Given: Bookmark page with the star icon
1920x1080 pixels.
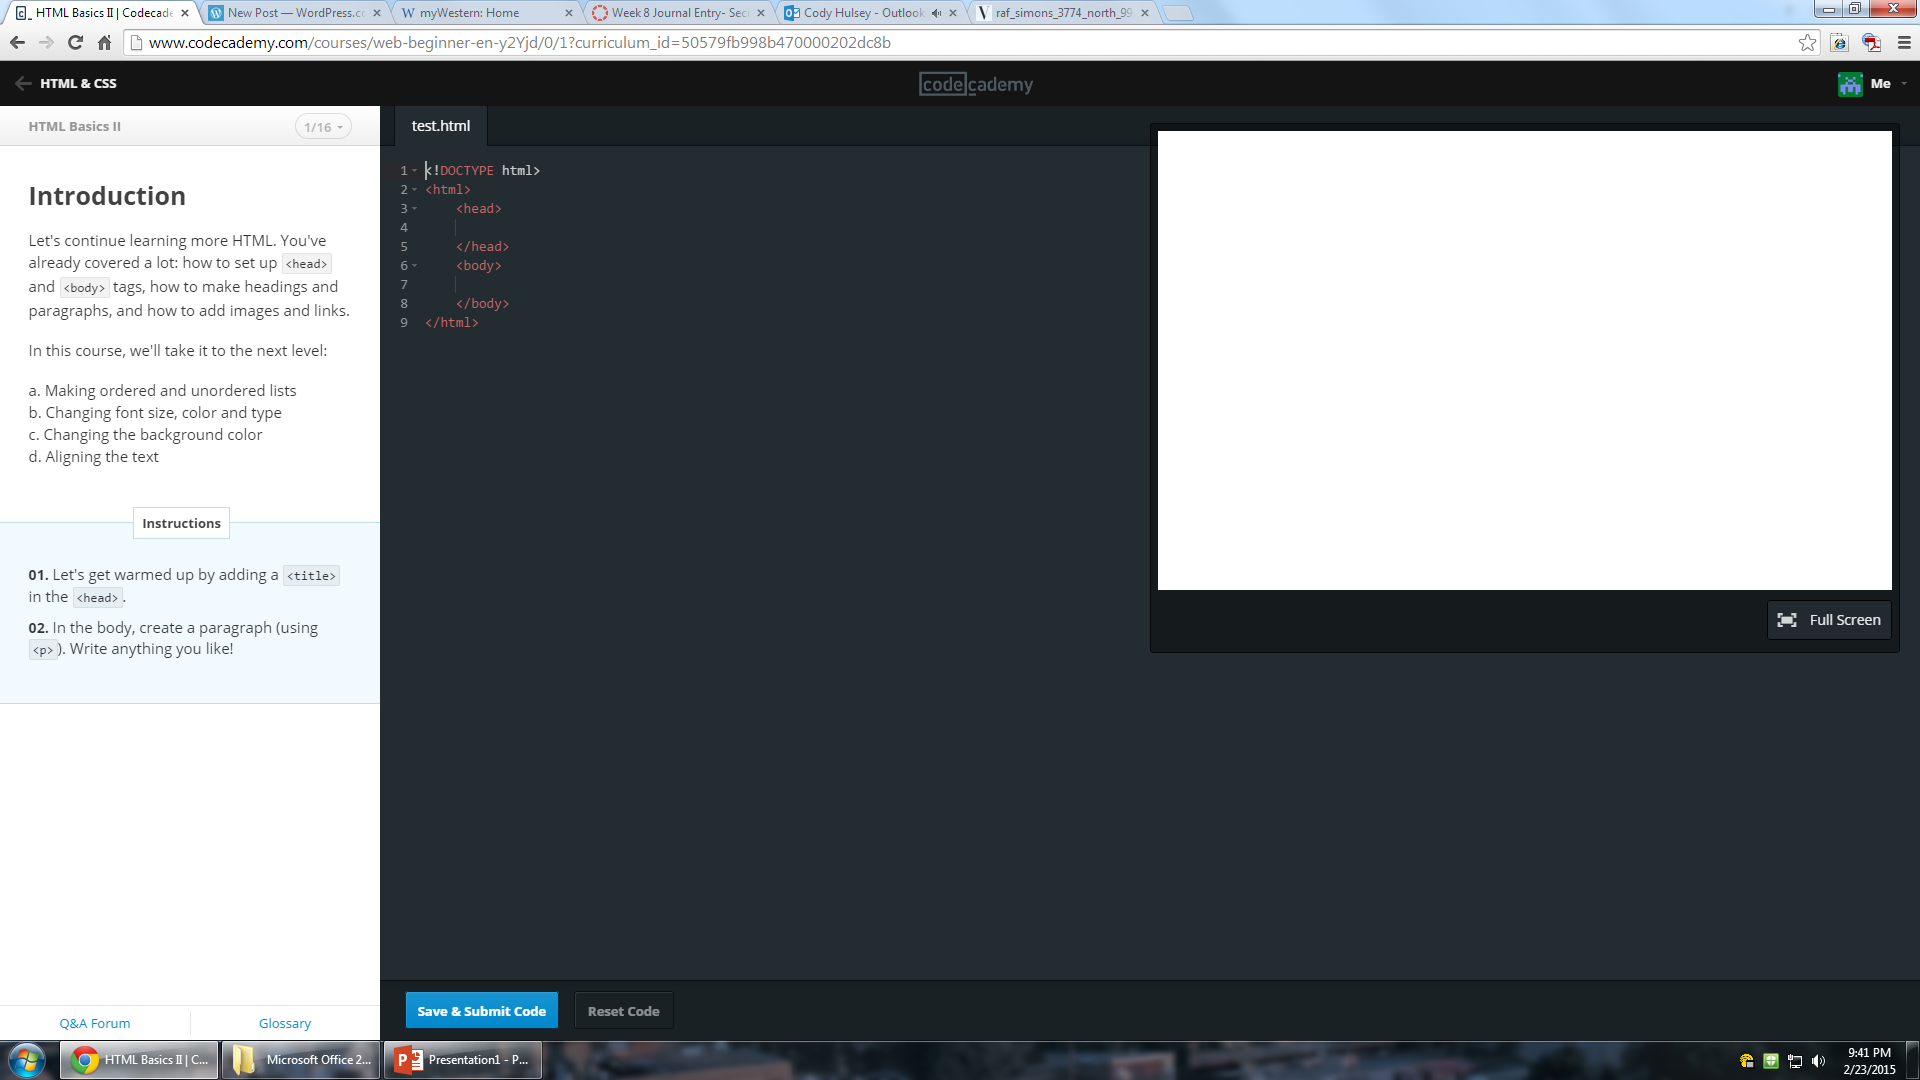Looking at the screenshot, I should (x=1807, y=43).
